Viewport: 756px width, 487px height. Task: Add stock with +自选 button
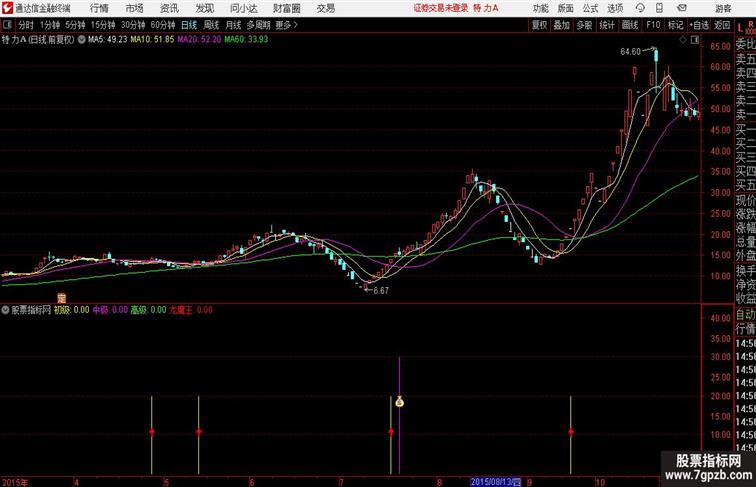[699, 25]
